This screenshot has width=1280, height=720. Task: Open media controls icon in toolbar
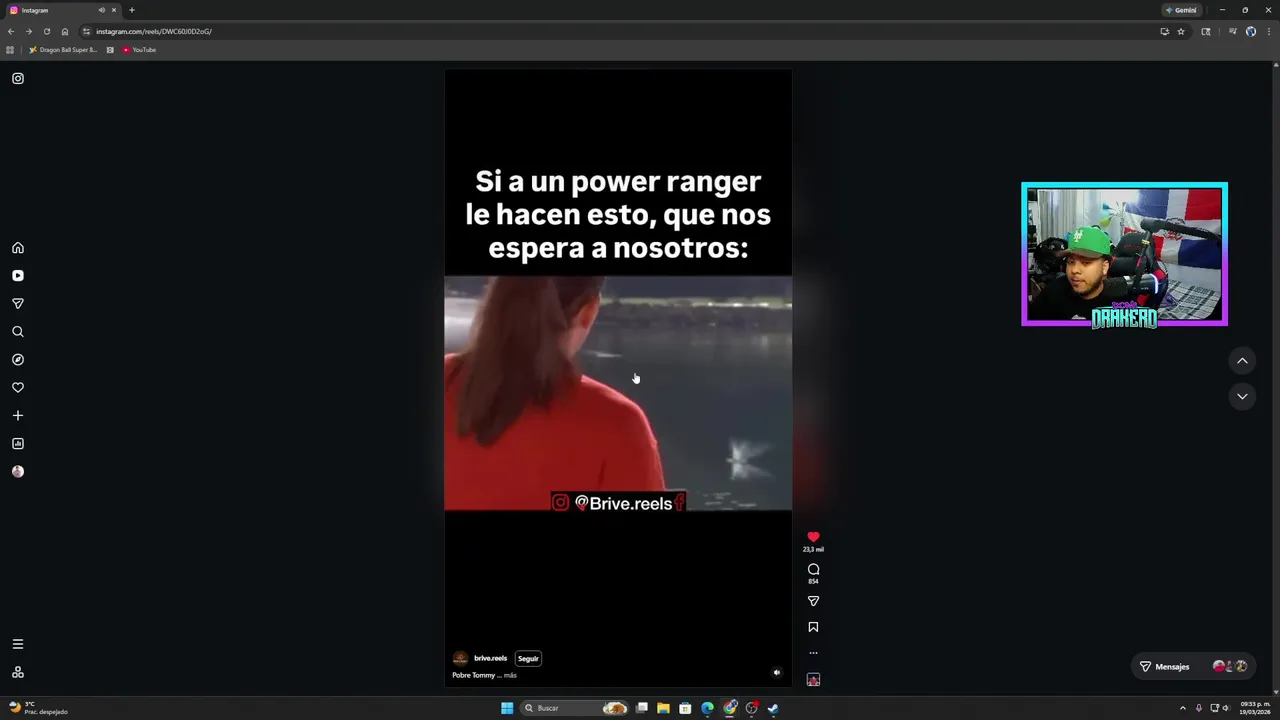tap(1232, 31)
